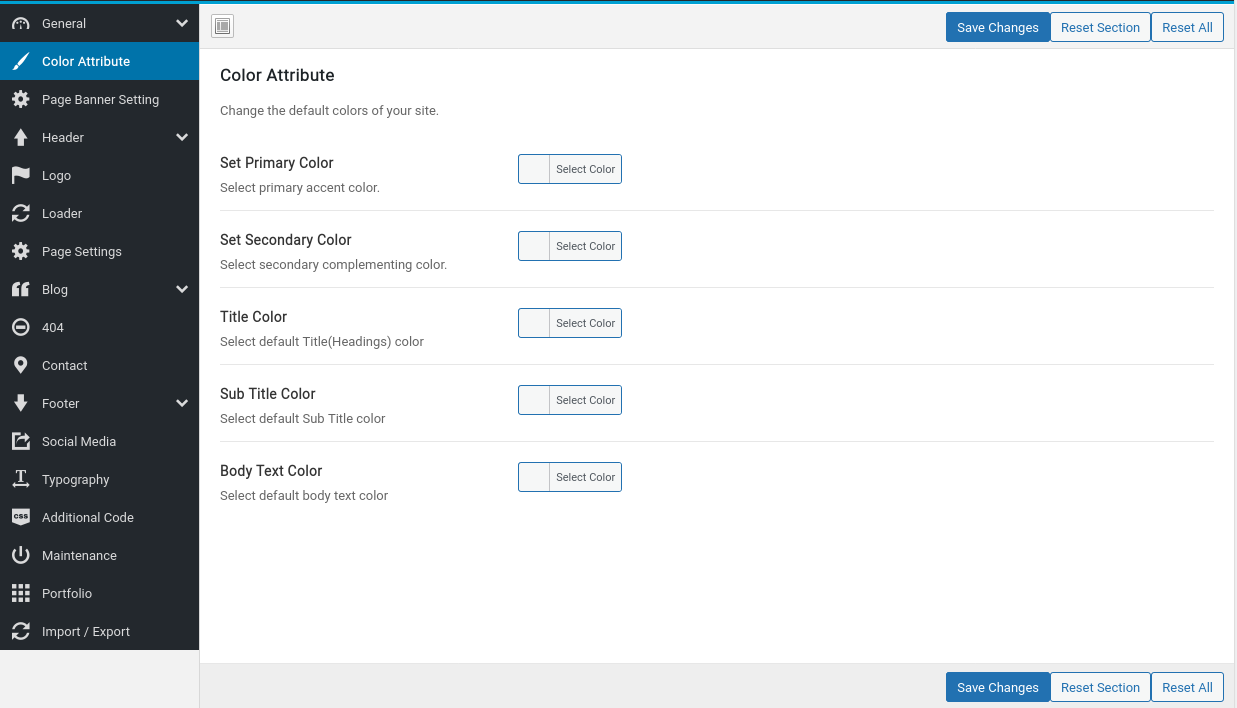Click 'Select secondary complementing color.' description
The image size is (1237, 708).
(333, 264)
